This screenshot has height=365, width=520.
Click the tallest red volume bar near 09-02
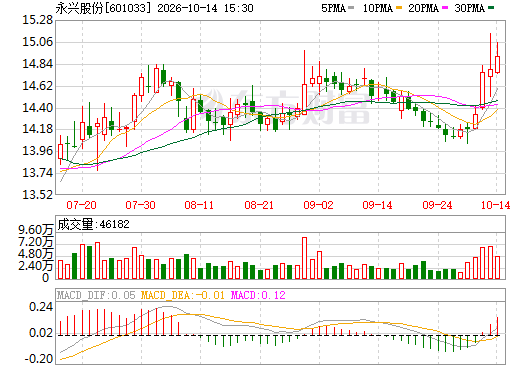tap(304, 258)
